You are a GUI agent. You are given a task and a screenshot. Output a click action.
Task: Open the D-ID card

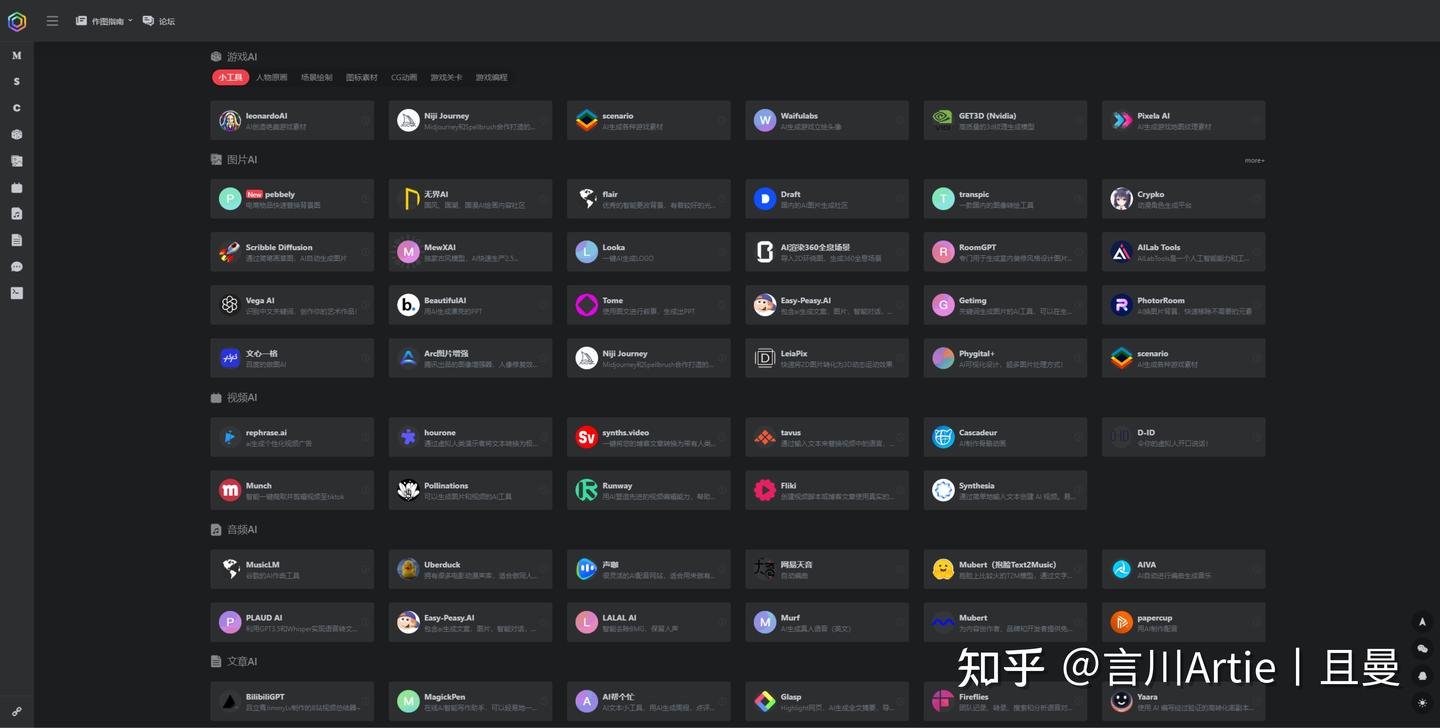click(1183, 437)
